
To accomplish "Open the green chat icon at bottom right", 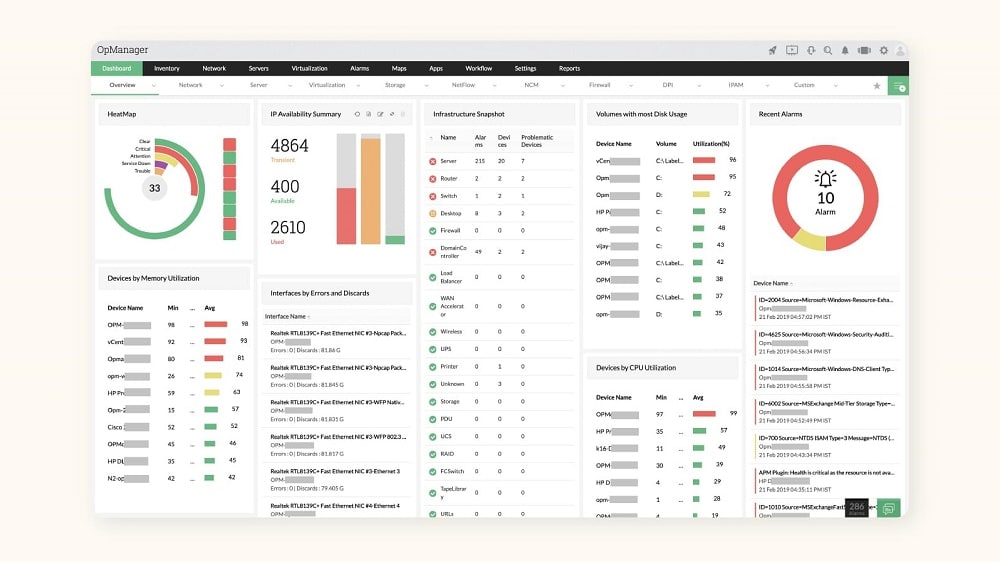I will pyautogui.click(x=888, y=508).
